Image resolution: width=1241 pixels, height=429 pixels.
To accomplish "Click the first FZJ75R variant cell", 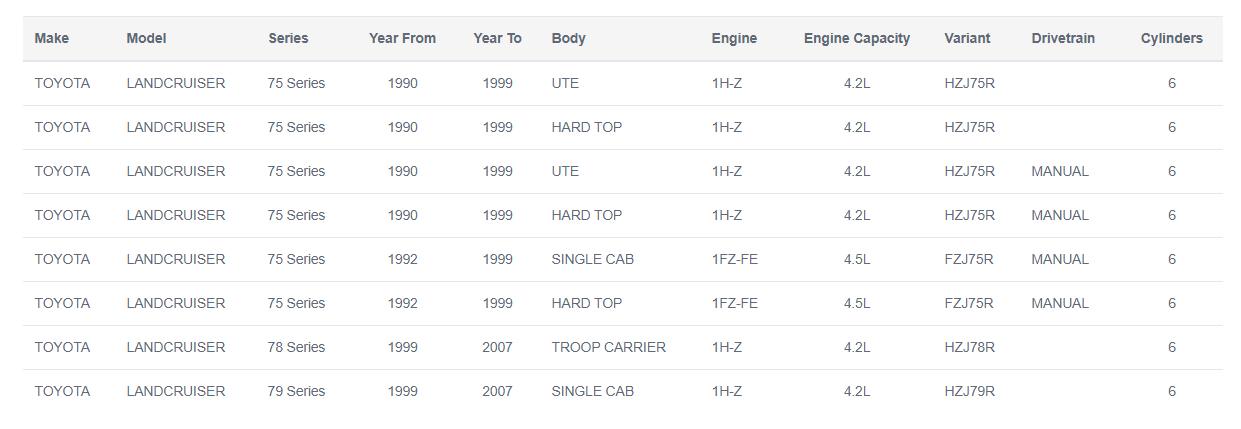I will point(968,259).
